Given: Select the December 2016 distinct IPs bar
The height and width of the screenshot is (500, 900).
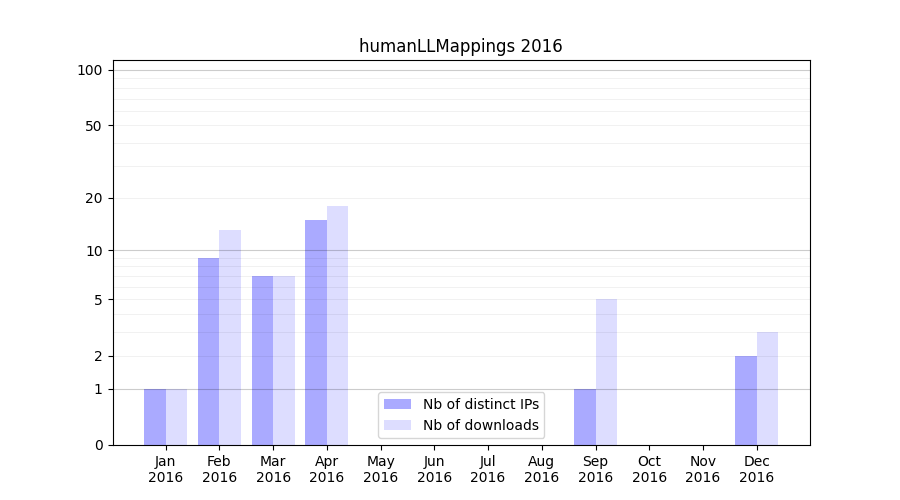Looking at the screenshot, I should pos(746,400).
